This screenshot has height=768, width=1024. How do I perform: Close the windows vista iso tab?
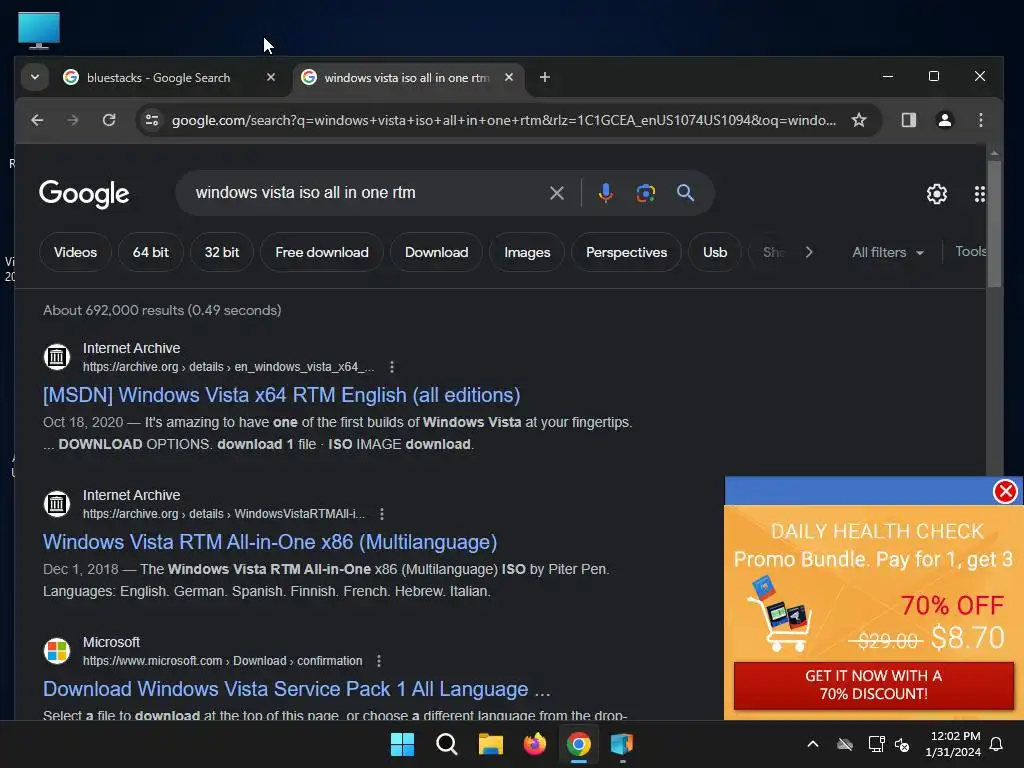pos(509,77)
